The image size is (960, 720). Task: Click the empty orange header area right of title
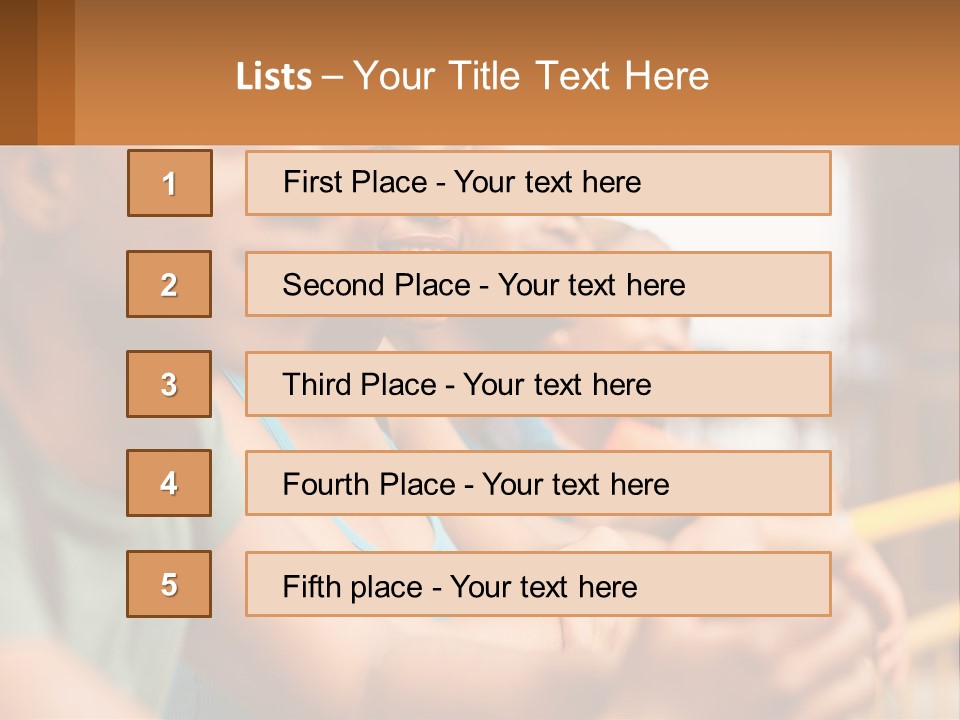(840, 76)
